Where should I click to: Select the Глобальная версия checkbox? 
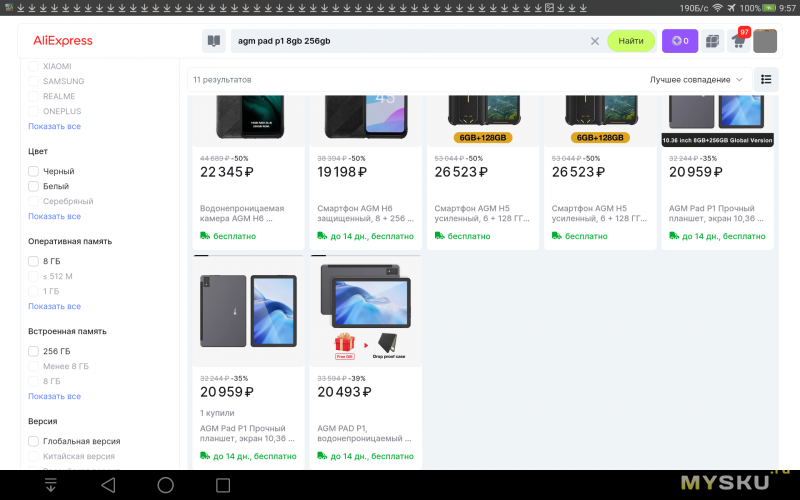point(33,441)
